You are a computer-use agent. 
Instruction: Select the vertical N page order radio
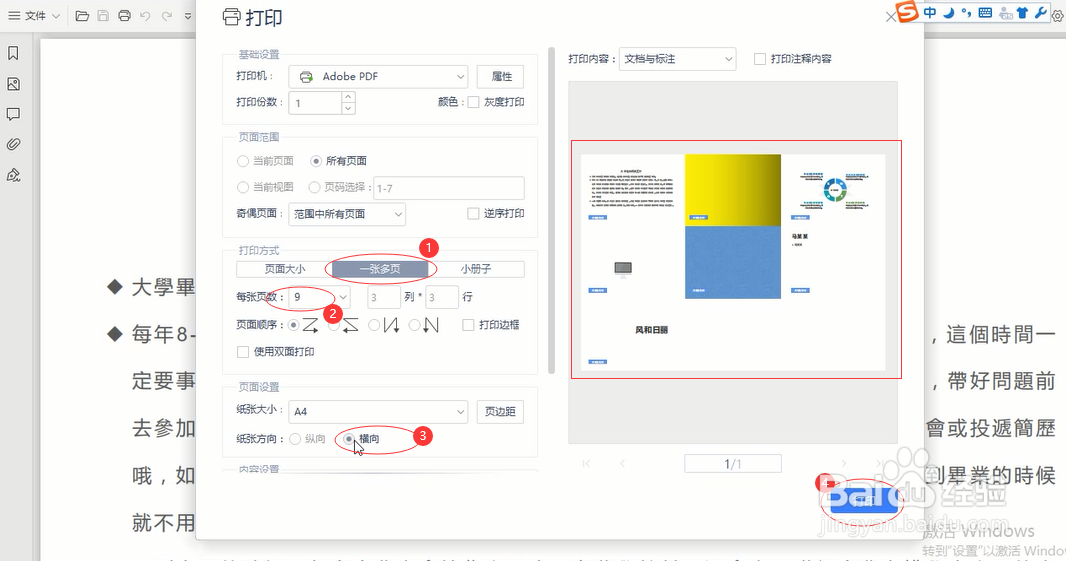(x=374, y=326)
